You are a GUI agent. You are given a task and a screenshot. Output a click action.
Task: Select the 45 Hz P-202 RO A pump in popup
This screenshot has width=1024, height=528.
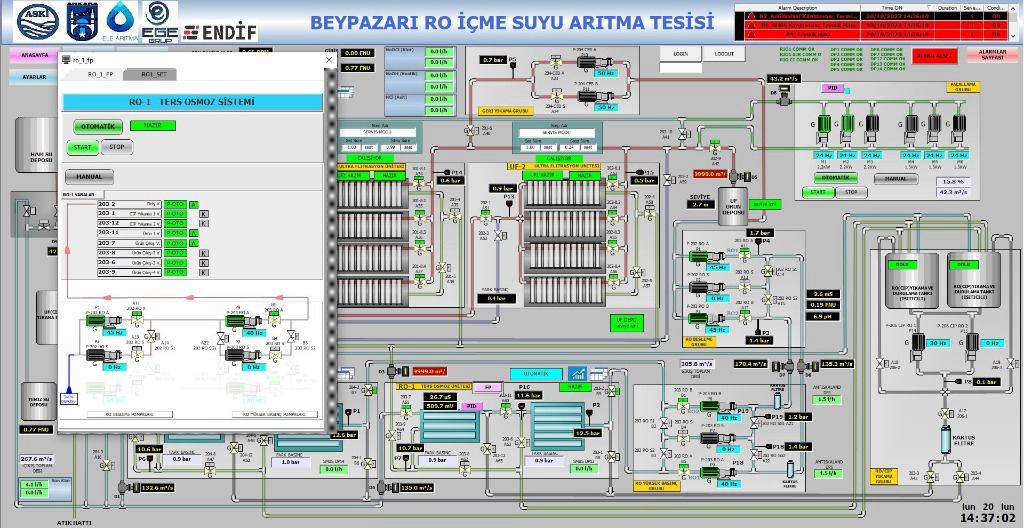pyautogui.click(x=105, y=321)
